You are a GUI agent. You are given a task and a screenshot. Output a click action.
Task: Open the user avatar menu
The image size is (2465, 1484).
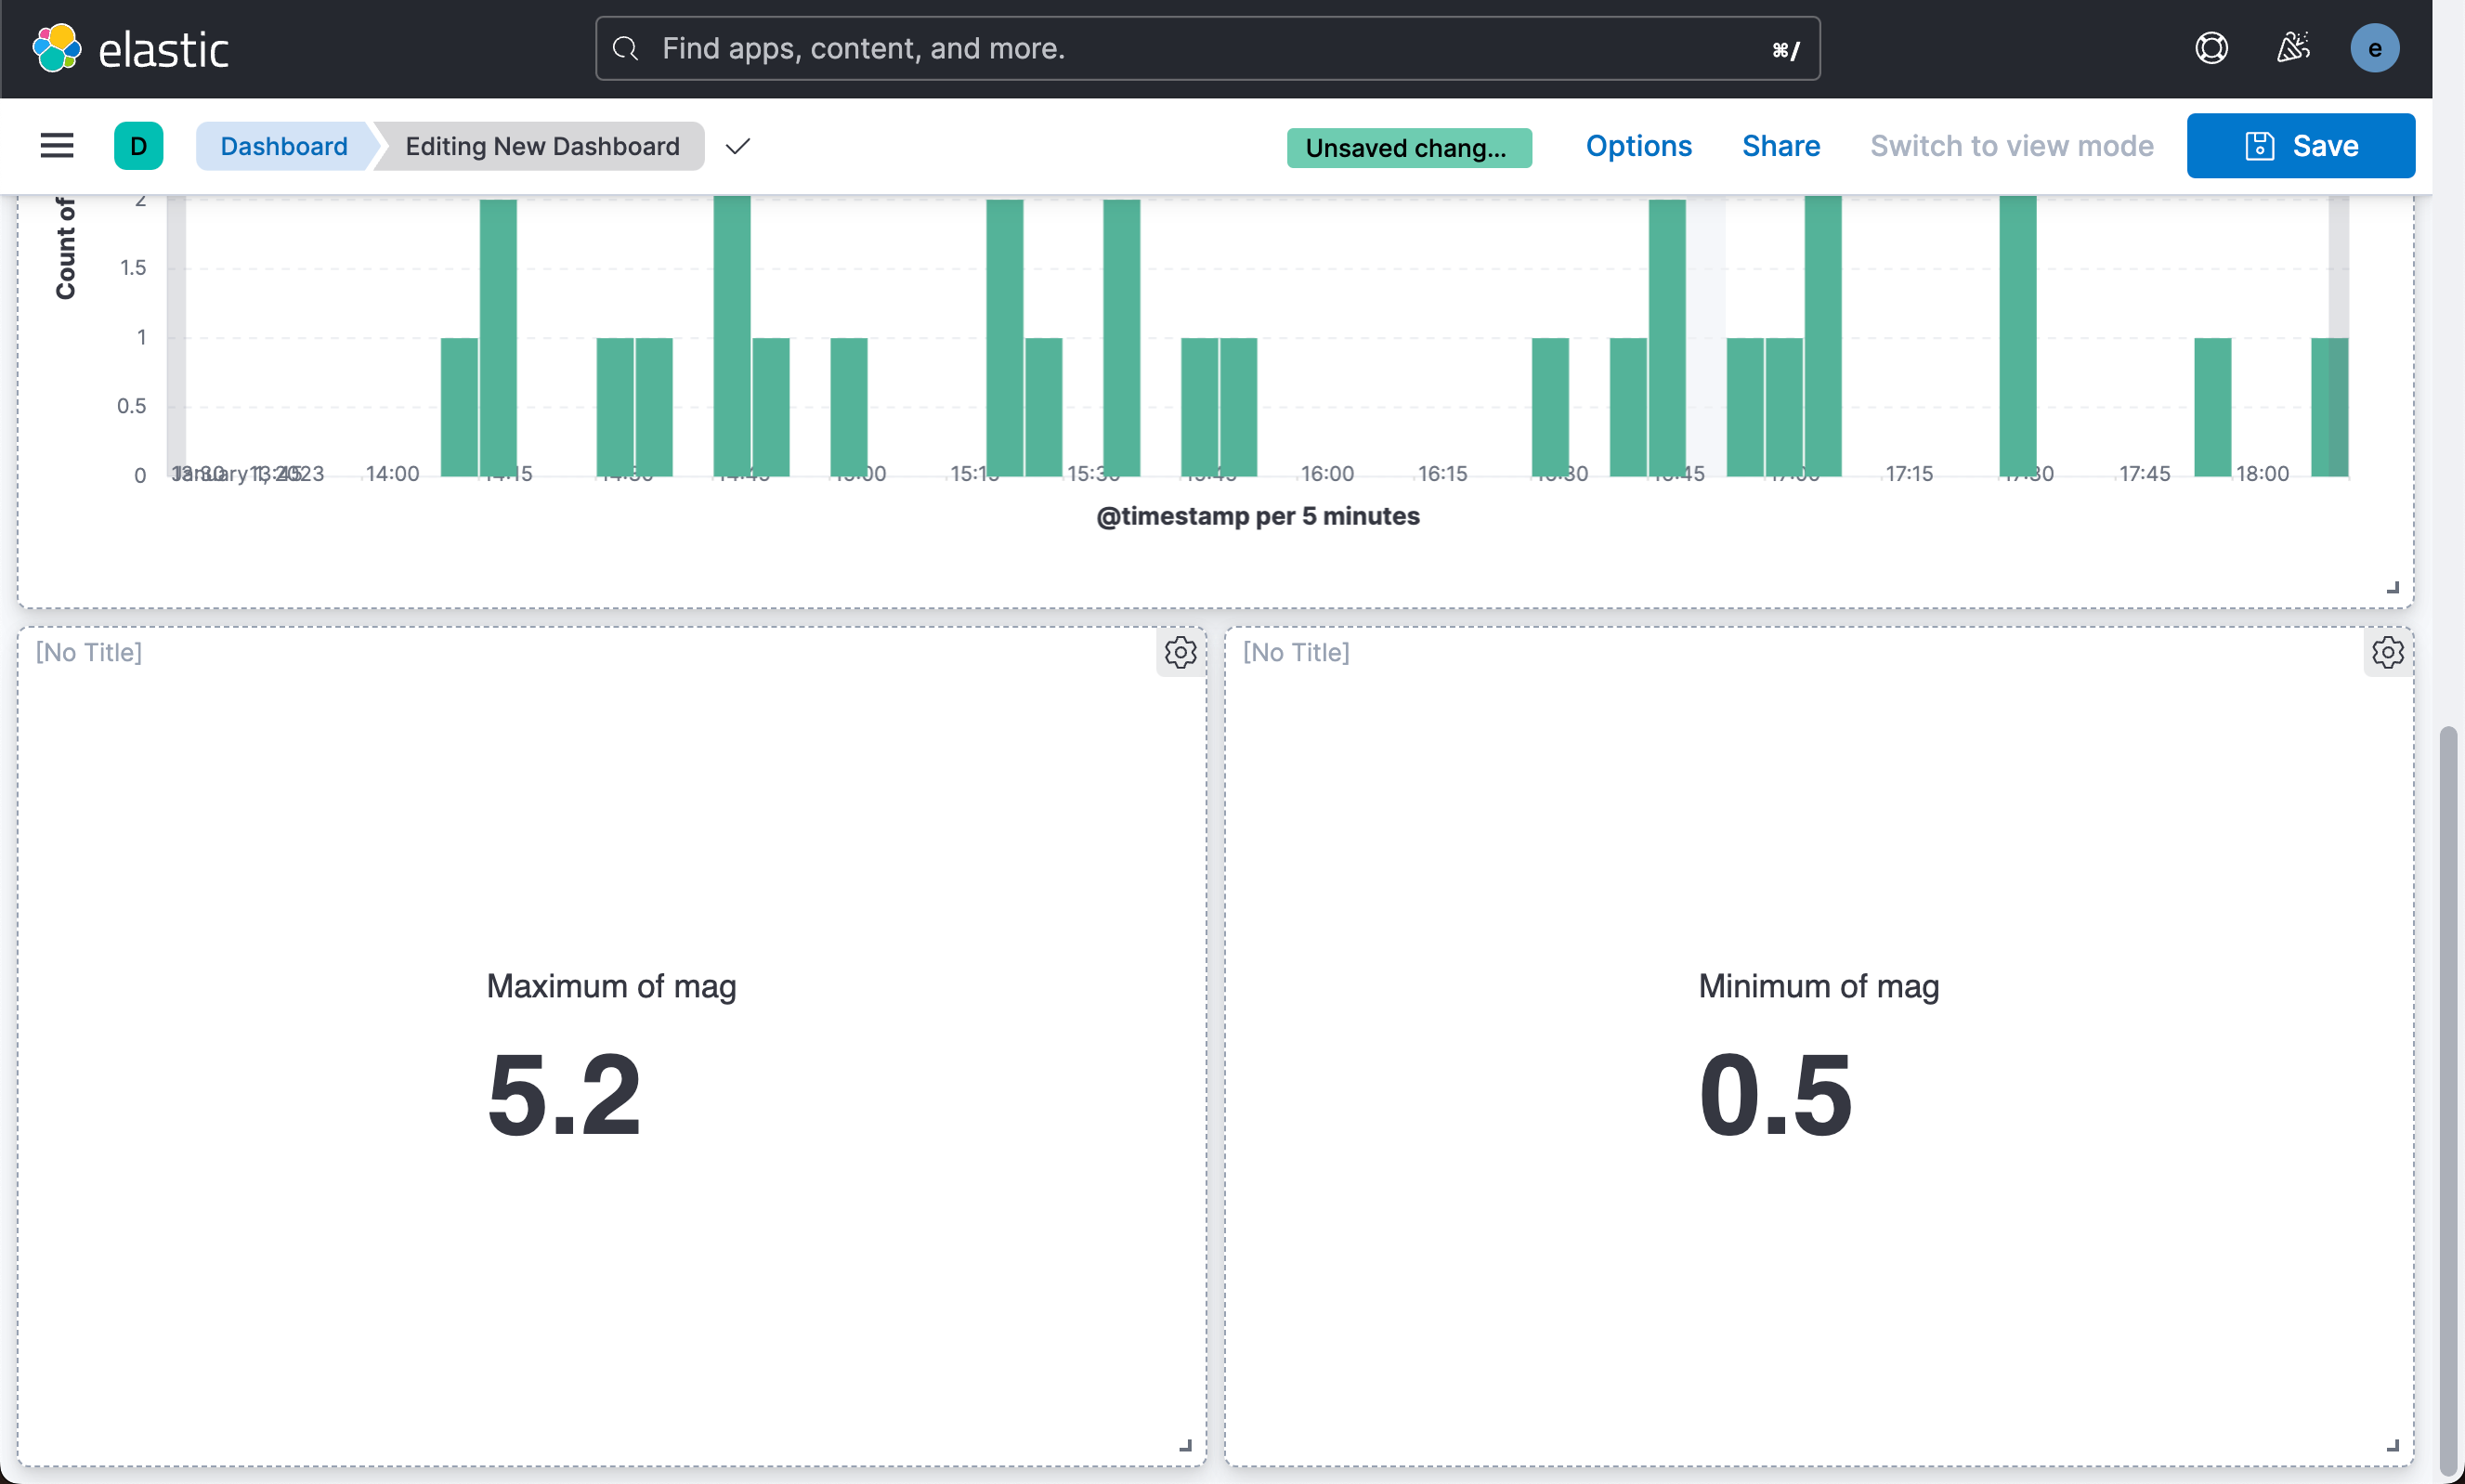2374,48
